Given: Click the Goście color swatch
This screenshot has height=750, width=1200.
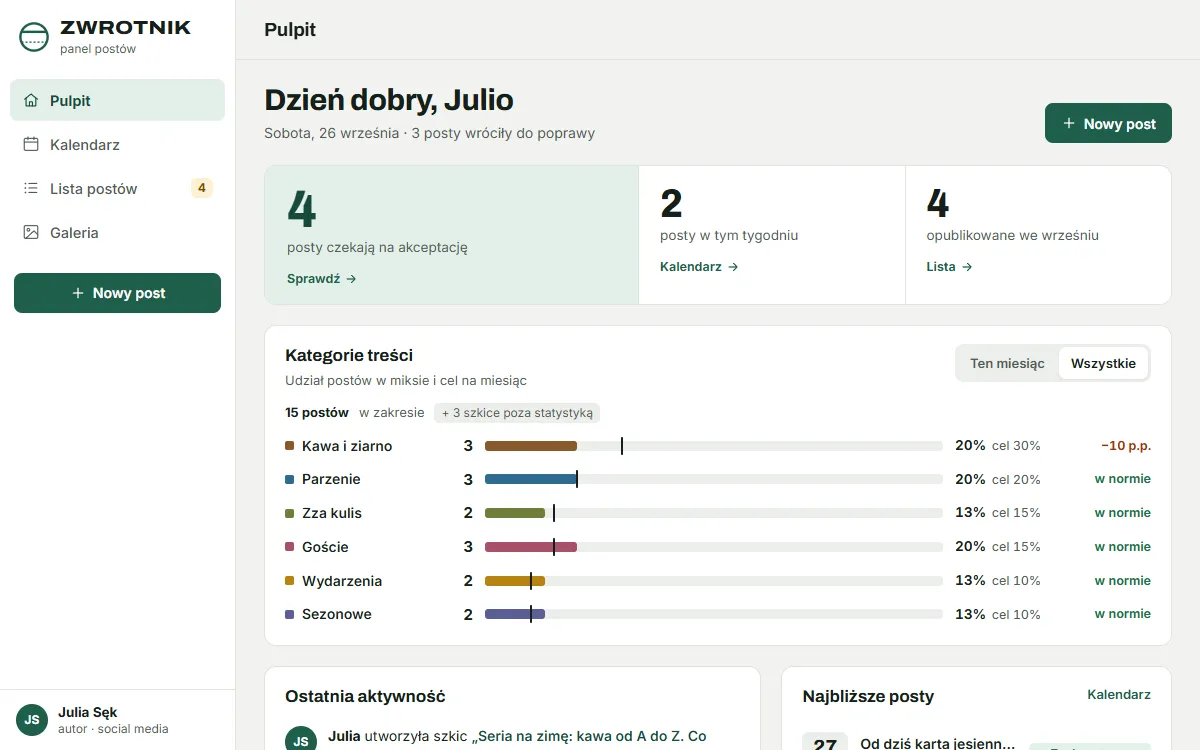Looking at the screenshot, I should point(290,547).
